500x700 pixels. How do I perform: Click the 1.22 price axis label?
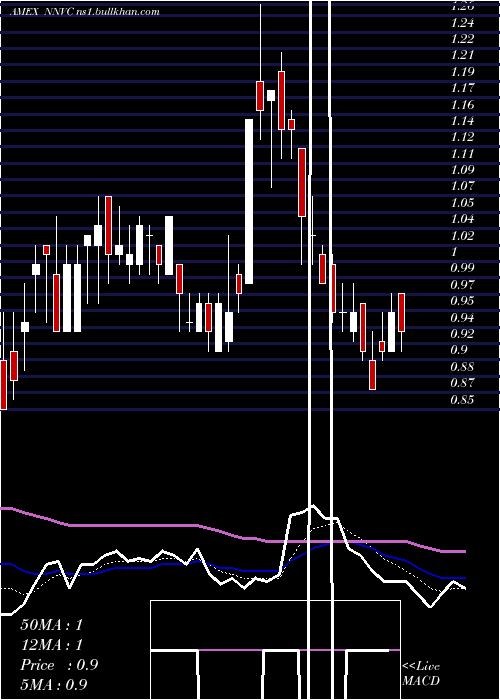click(462, 38)
